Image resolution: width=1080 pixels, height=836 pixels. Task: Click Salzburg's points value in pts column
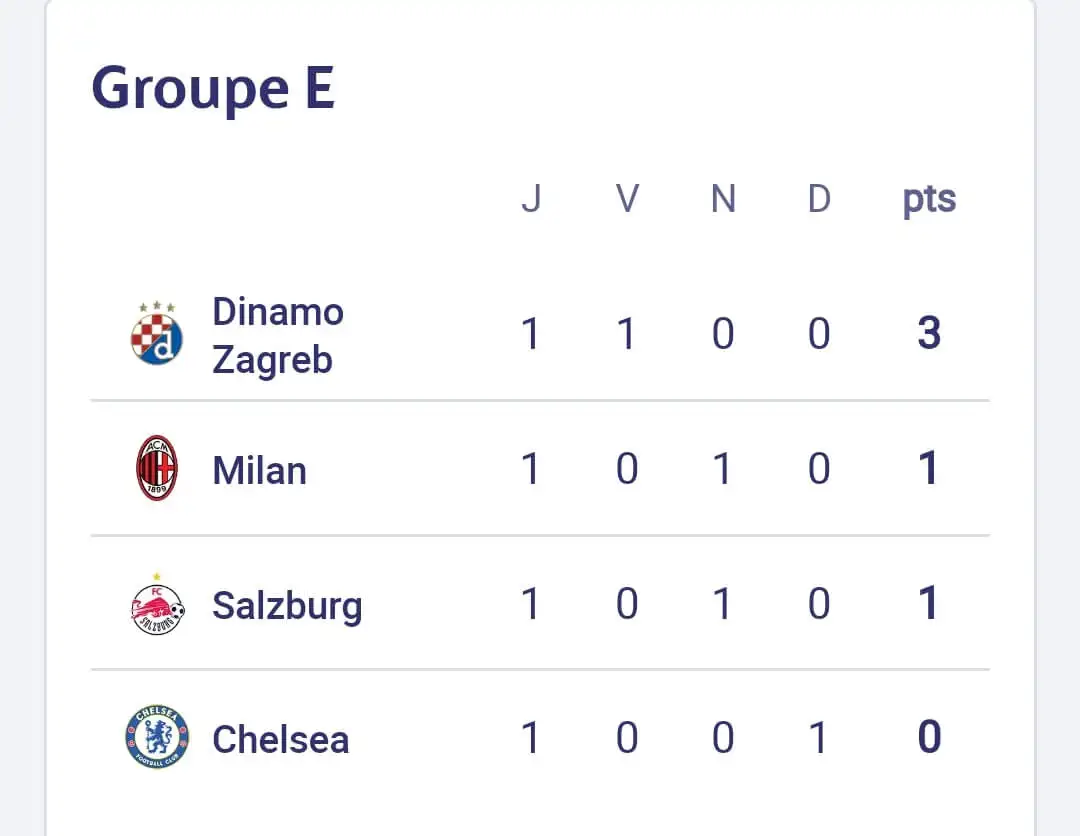click(929, 604)
